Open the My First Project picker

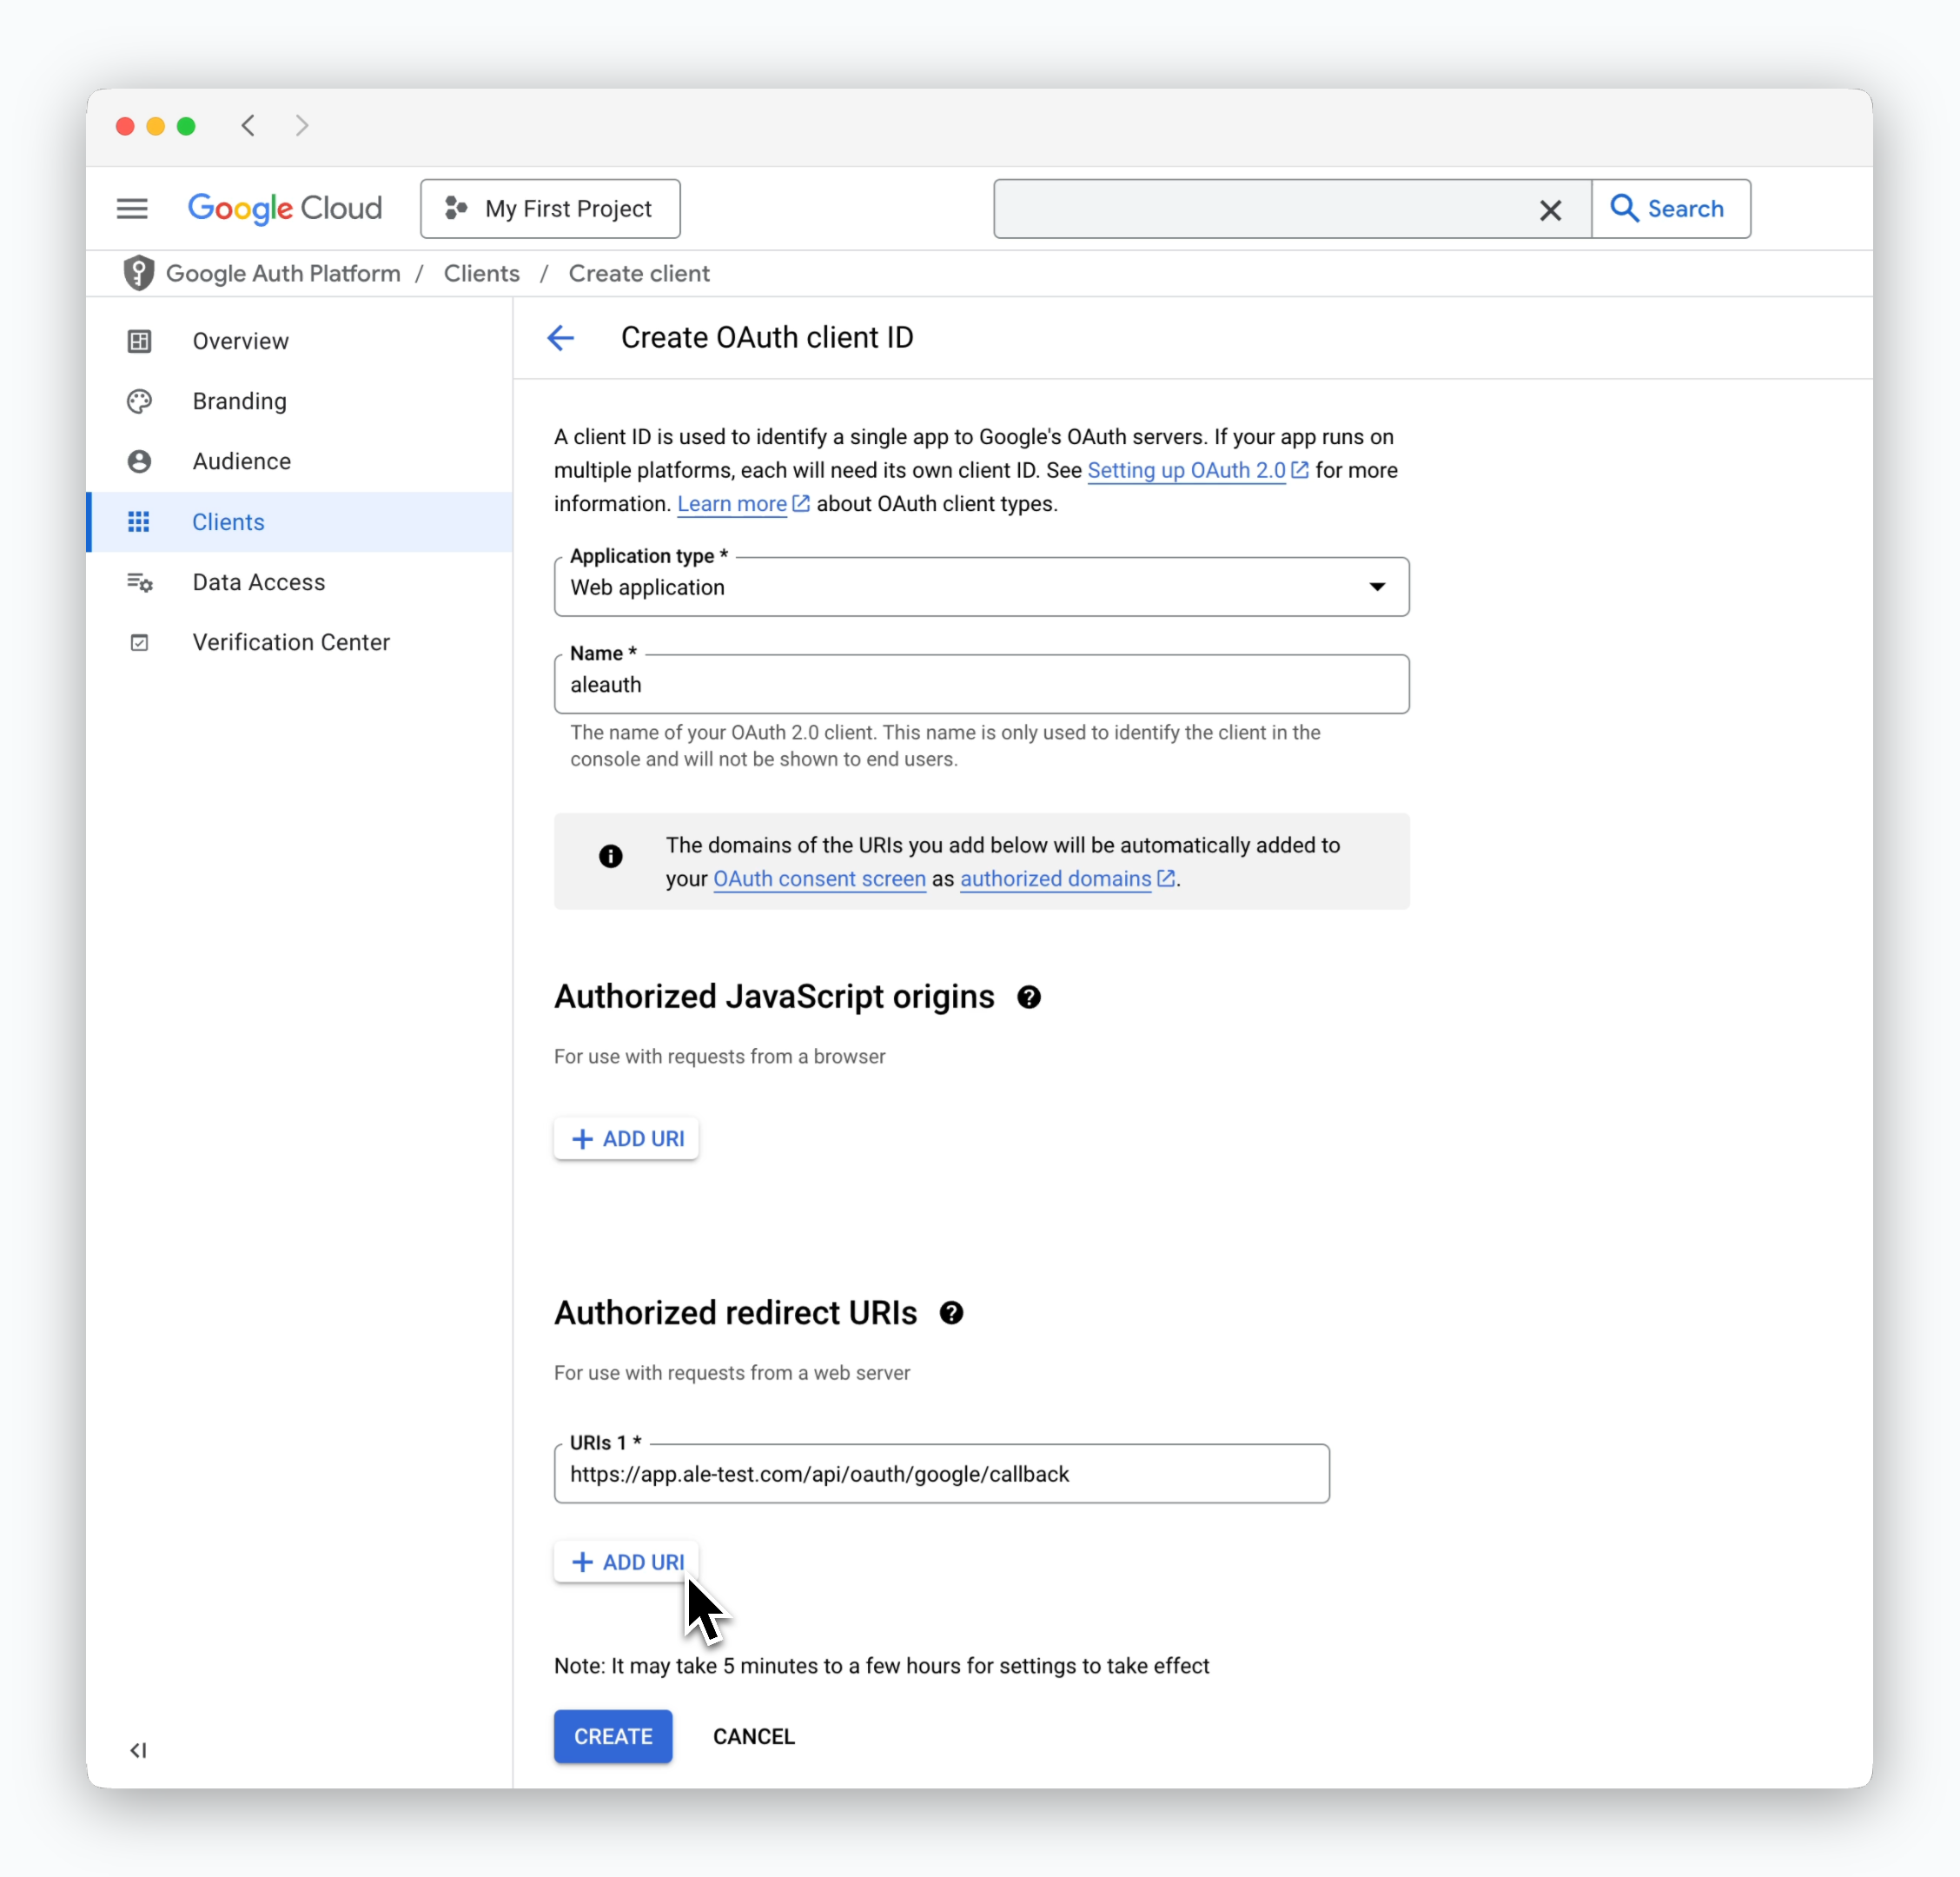click(550, 208)
